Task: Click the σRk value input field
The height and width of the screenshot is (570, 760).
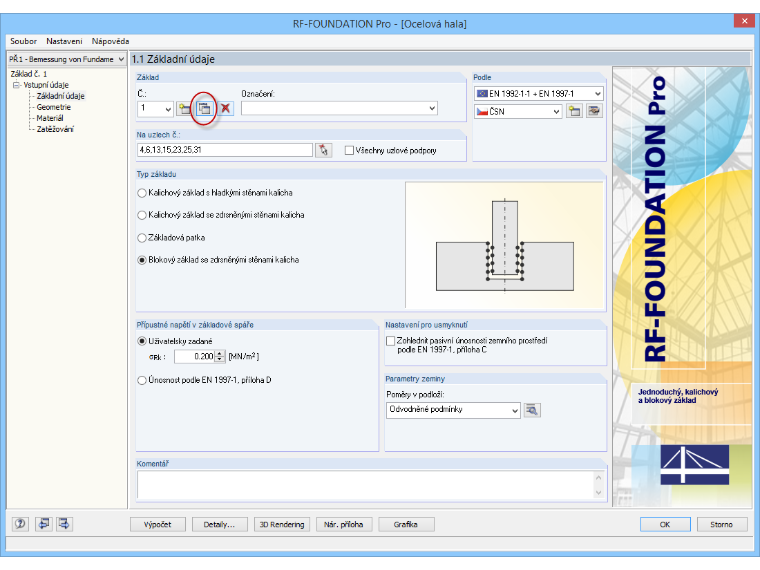Action: click(x=194, y=357)
